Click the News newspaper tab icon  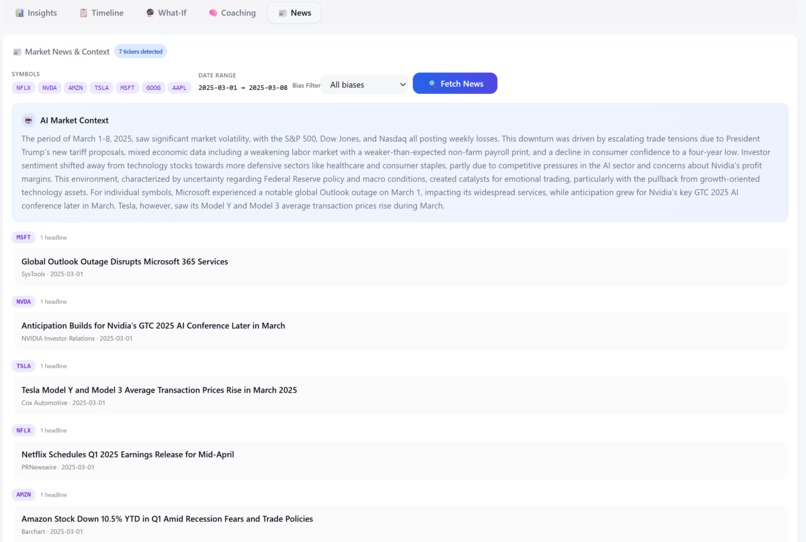coord(282,13)
